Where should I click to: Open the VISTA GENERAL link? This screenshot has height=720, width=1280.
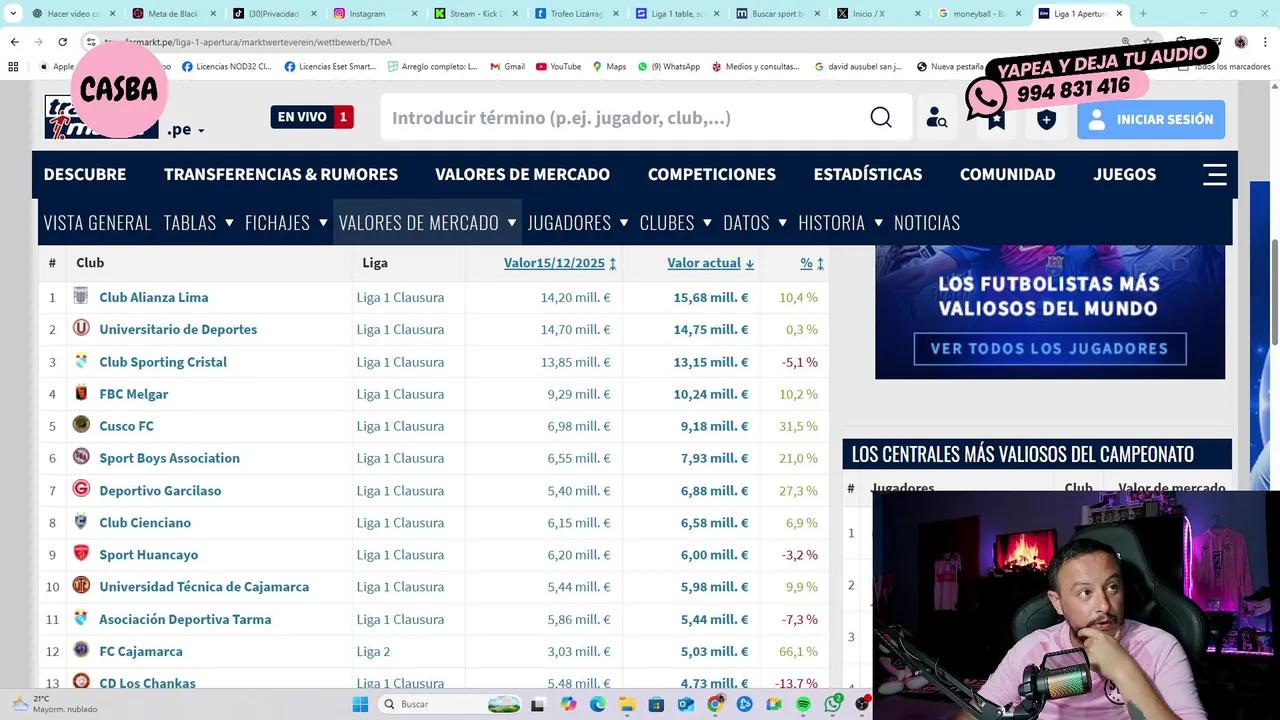[x=98, y=222]
